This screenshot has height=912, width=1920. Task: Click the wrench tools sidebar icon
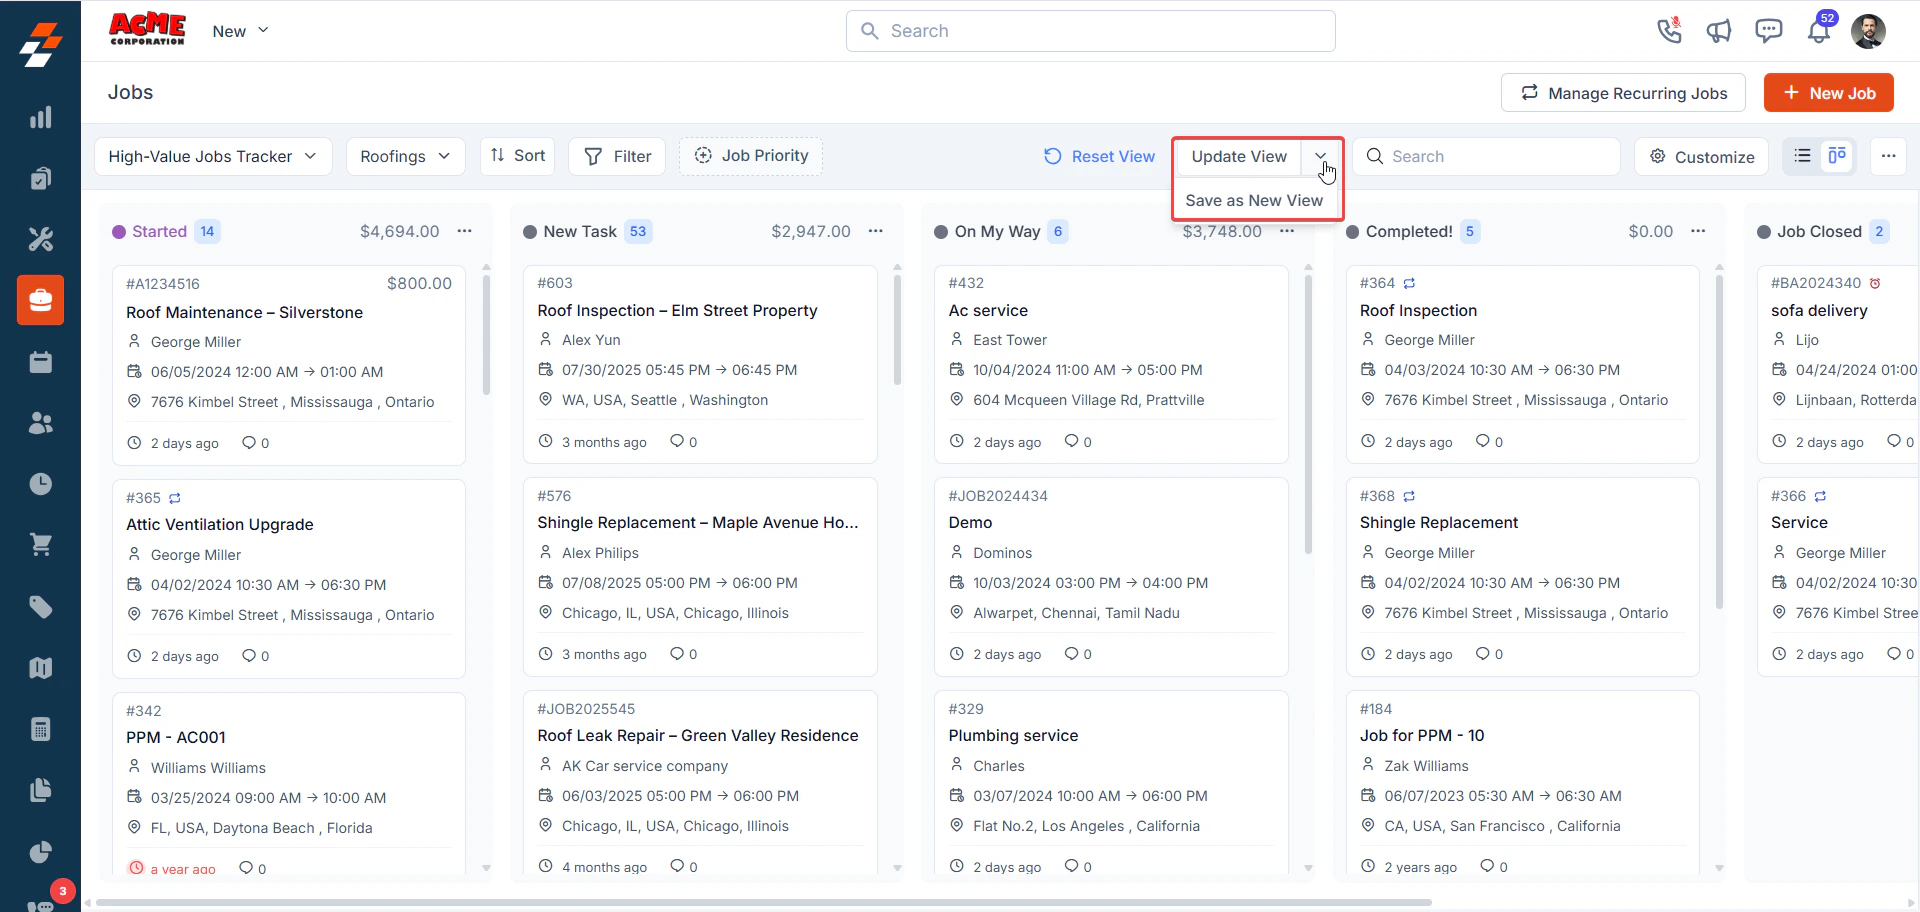(x=40, y=239)
